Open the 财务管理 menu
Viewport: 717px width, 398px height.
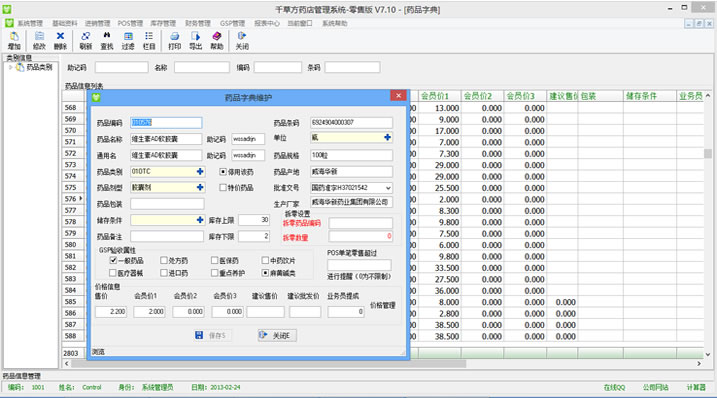coord(198,23)
